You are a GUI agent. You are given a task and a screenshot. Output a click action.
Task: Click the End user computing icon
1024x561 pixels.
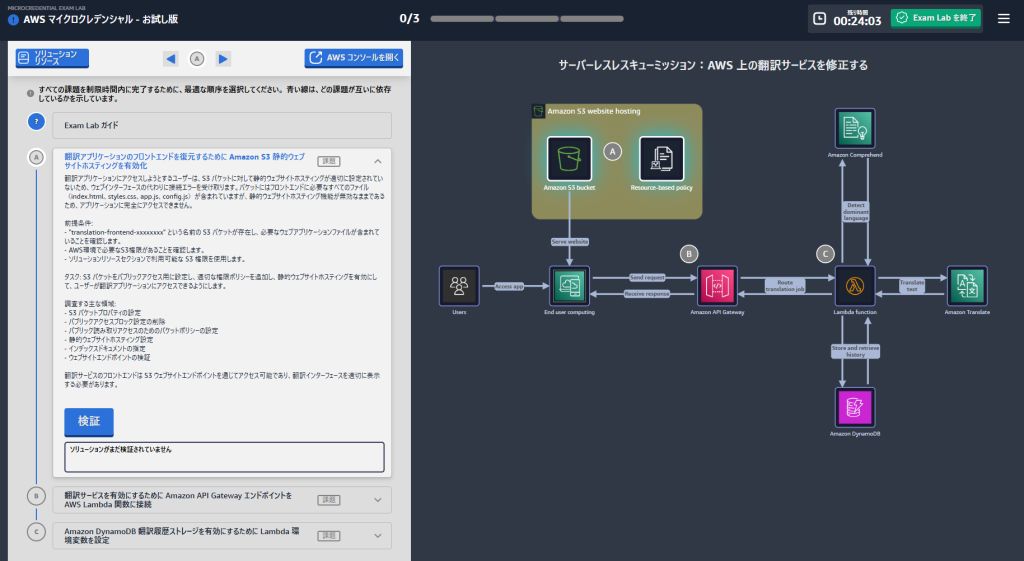point(569,285)
